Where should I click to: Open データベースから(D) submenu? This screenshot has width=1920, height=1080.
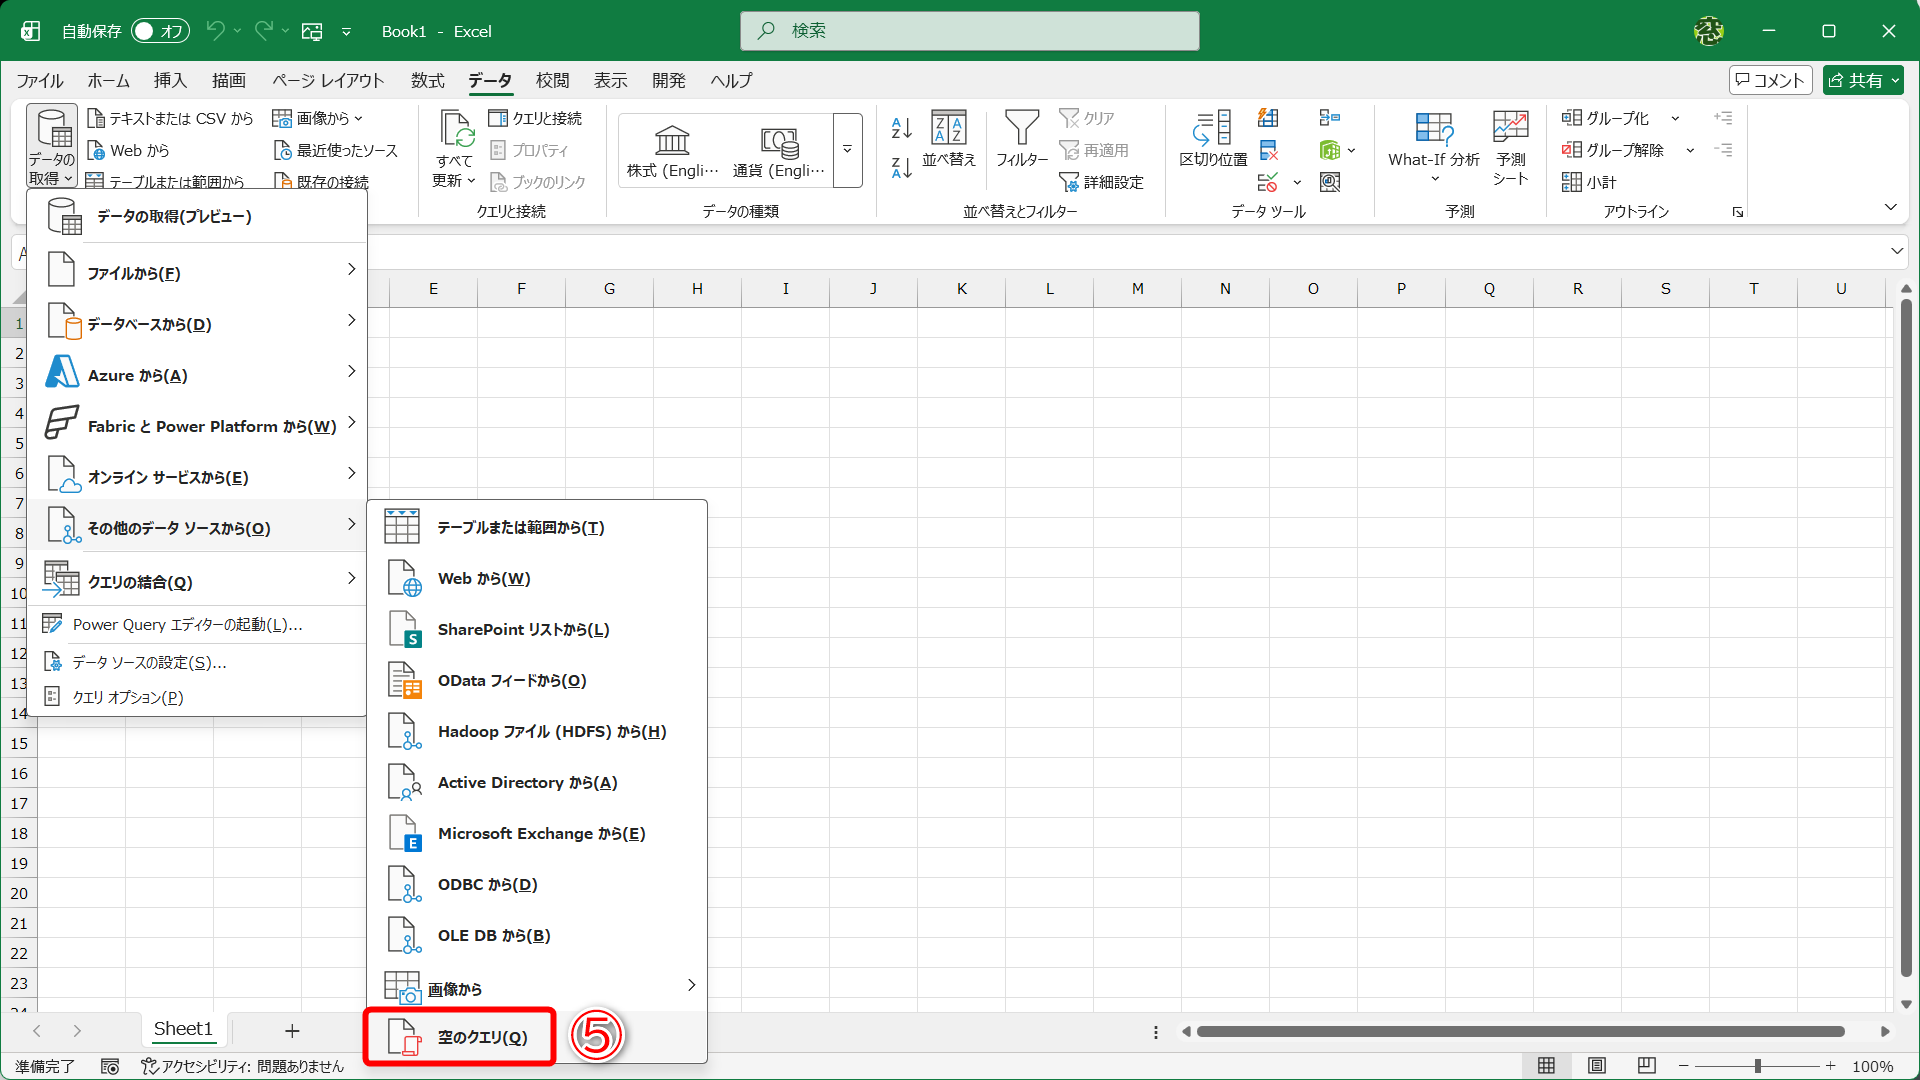[x=197, y=323]
